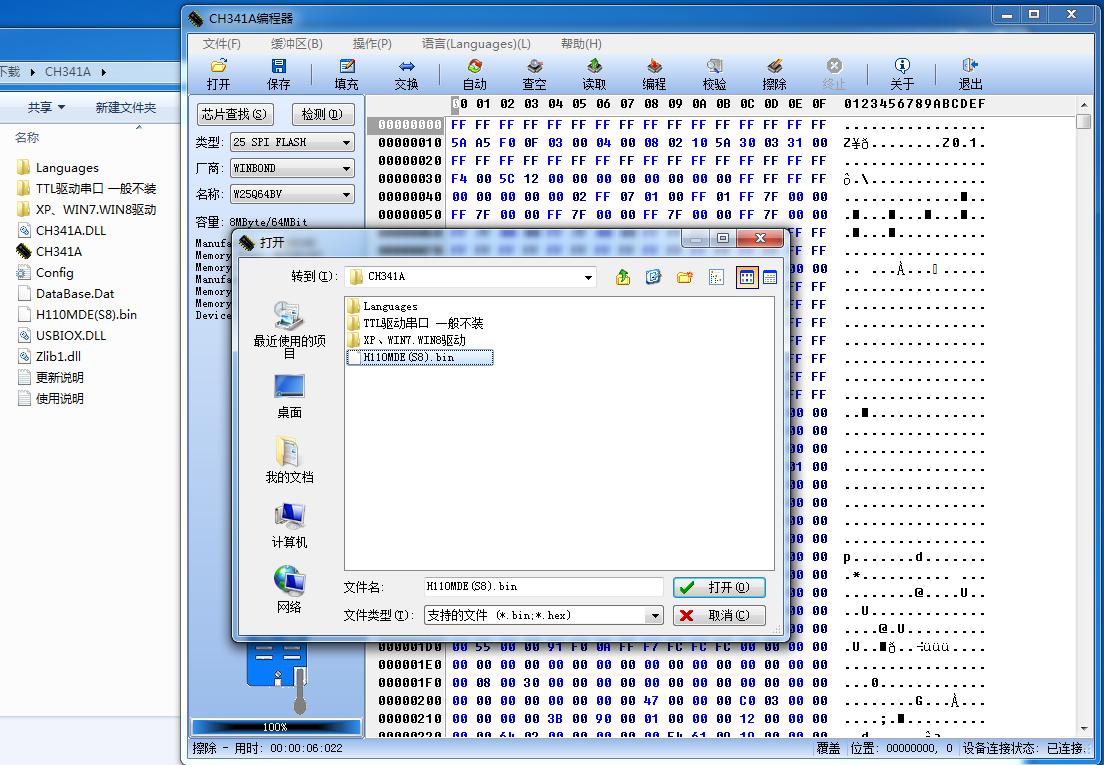Click the Erase (擦除) toolbar icon
Screen dimensions: 1104x765
click(x=774, y=74)
